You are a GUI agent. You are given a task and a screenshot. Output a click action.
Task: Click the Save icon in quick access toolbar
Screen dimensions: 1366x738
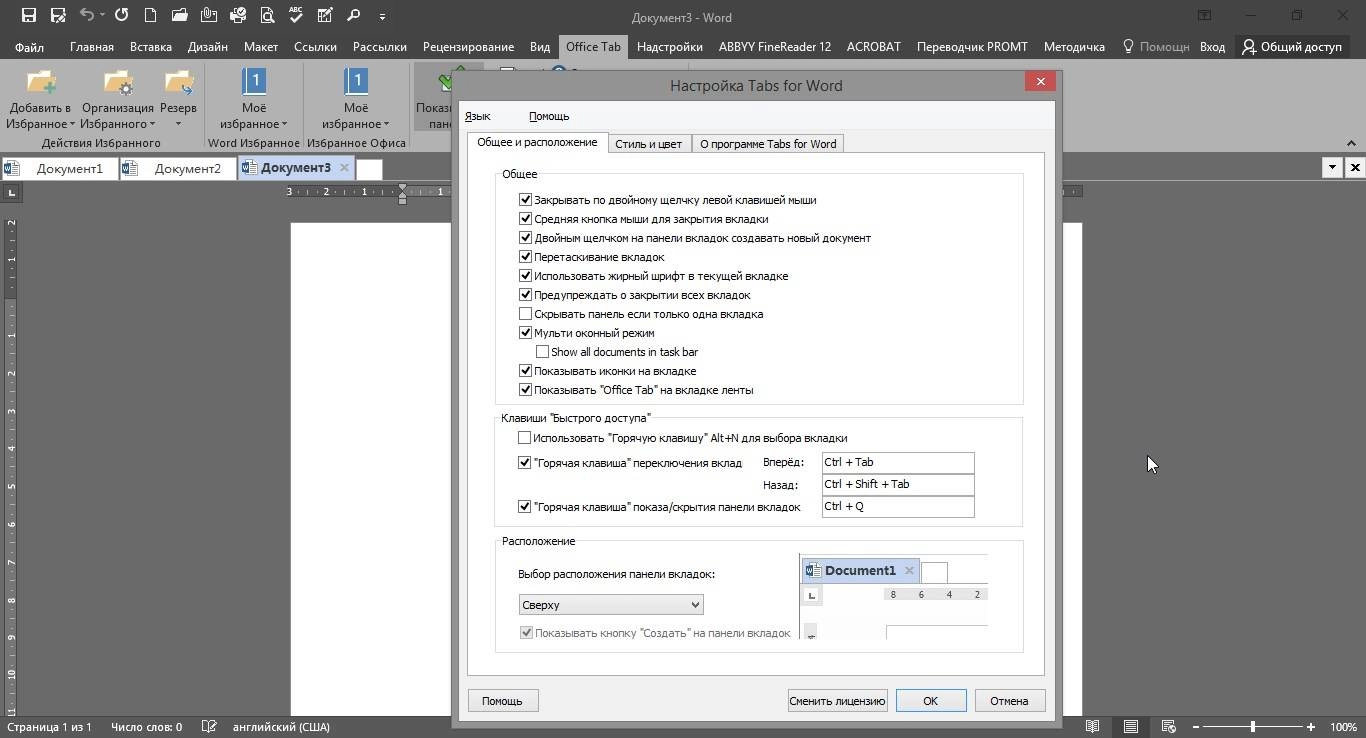[28, 16]
